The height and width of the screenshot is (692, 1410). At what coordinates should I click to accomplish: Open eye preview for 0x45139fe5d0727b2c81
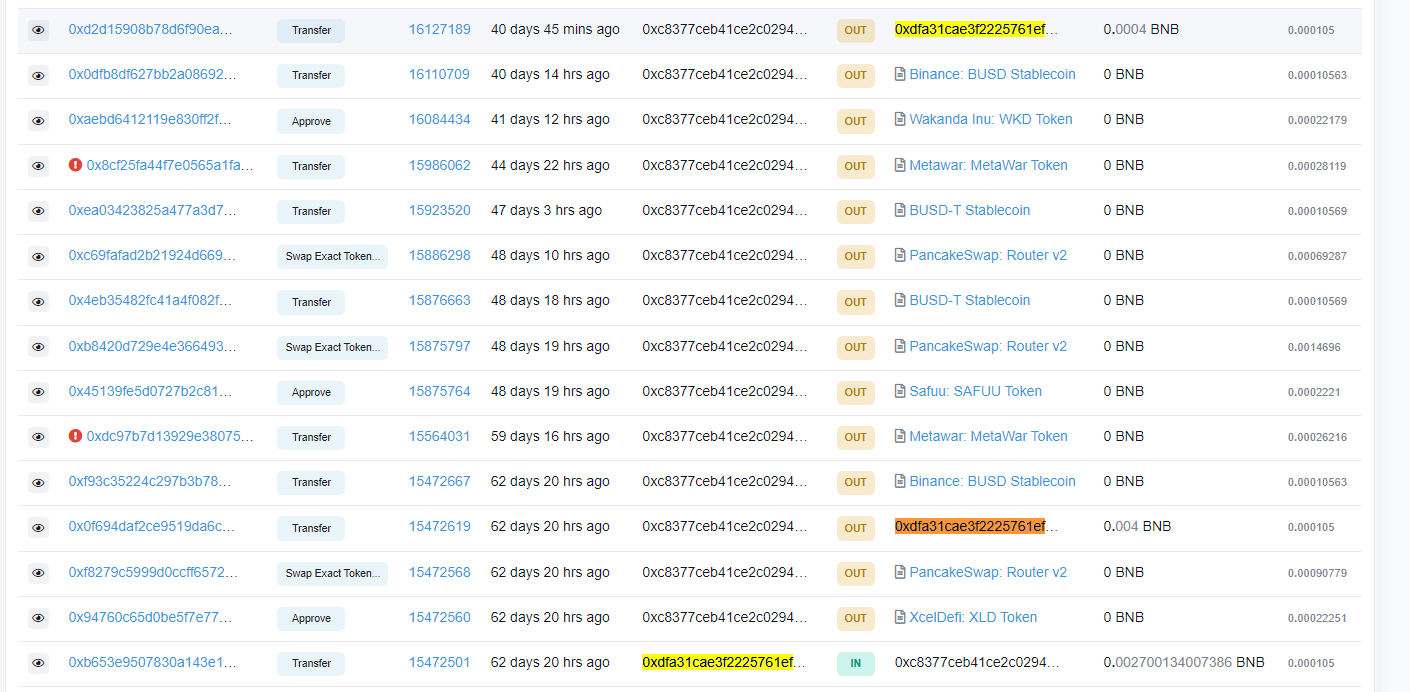pos(38,392)
